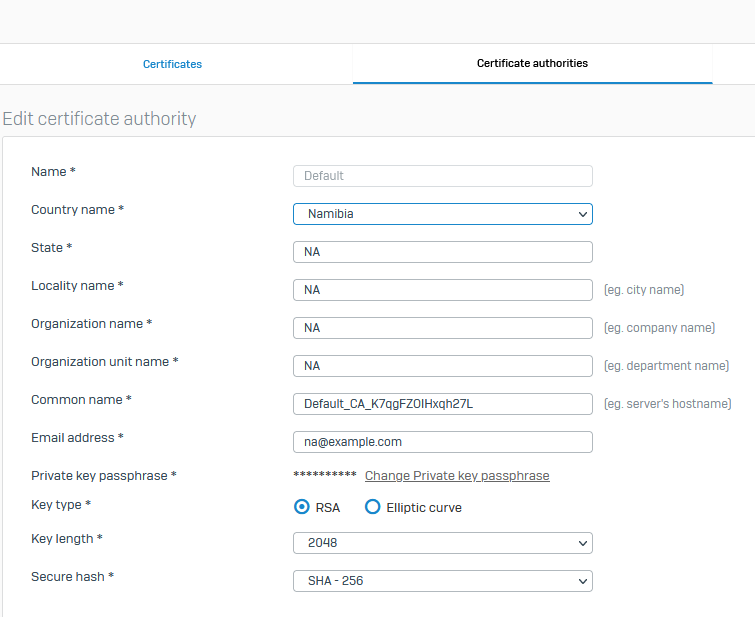
Task: Focus the State input field
Action: [x=443, y=252]
